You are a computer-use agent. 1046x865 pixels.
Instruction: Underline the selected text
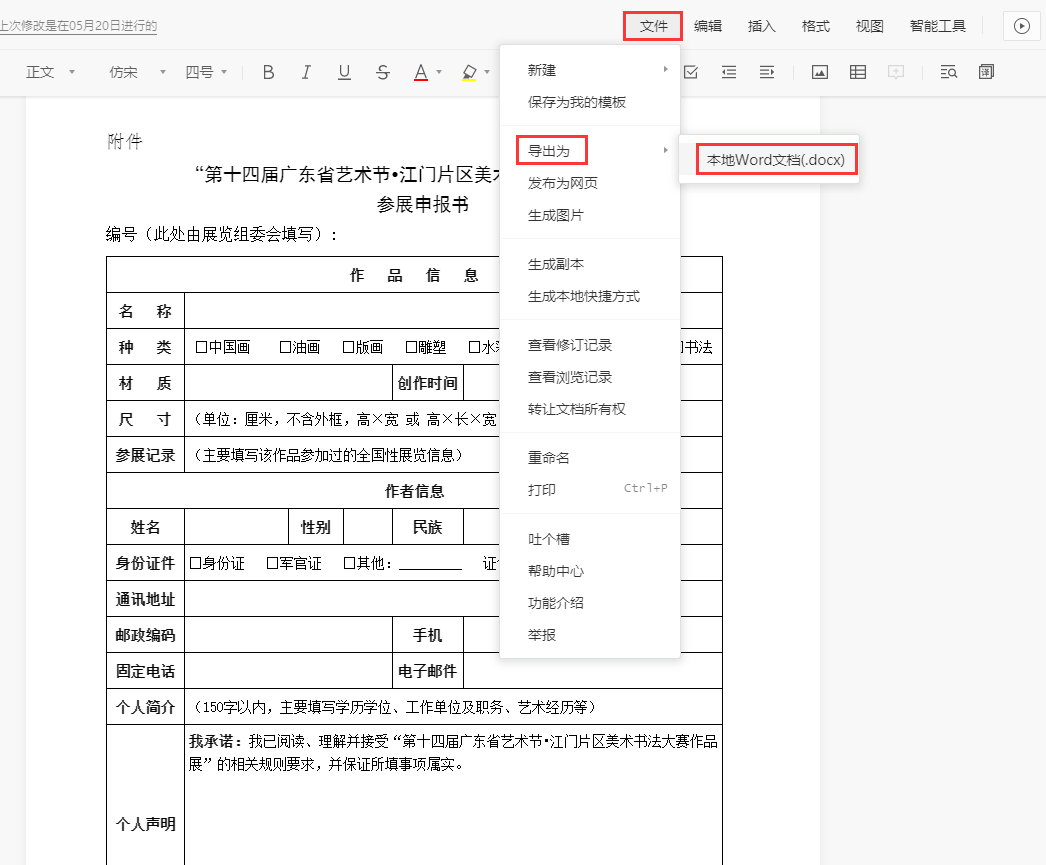click(x=344, y=72)
